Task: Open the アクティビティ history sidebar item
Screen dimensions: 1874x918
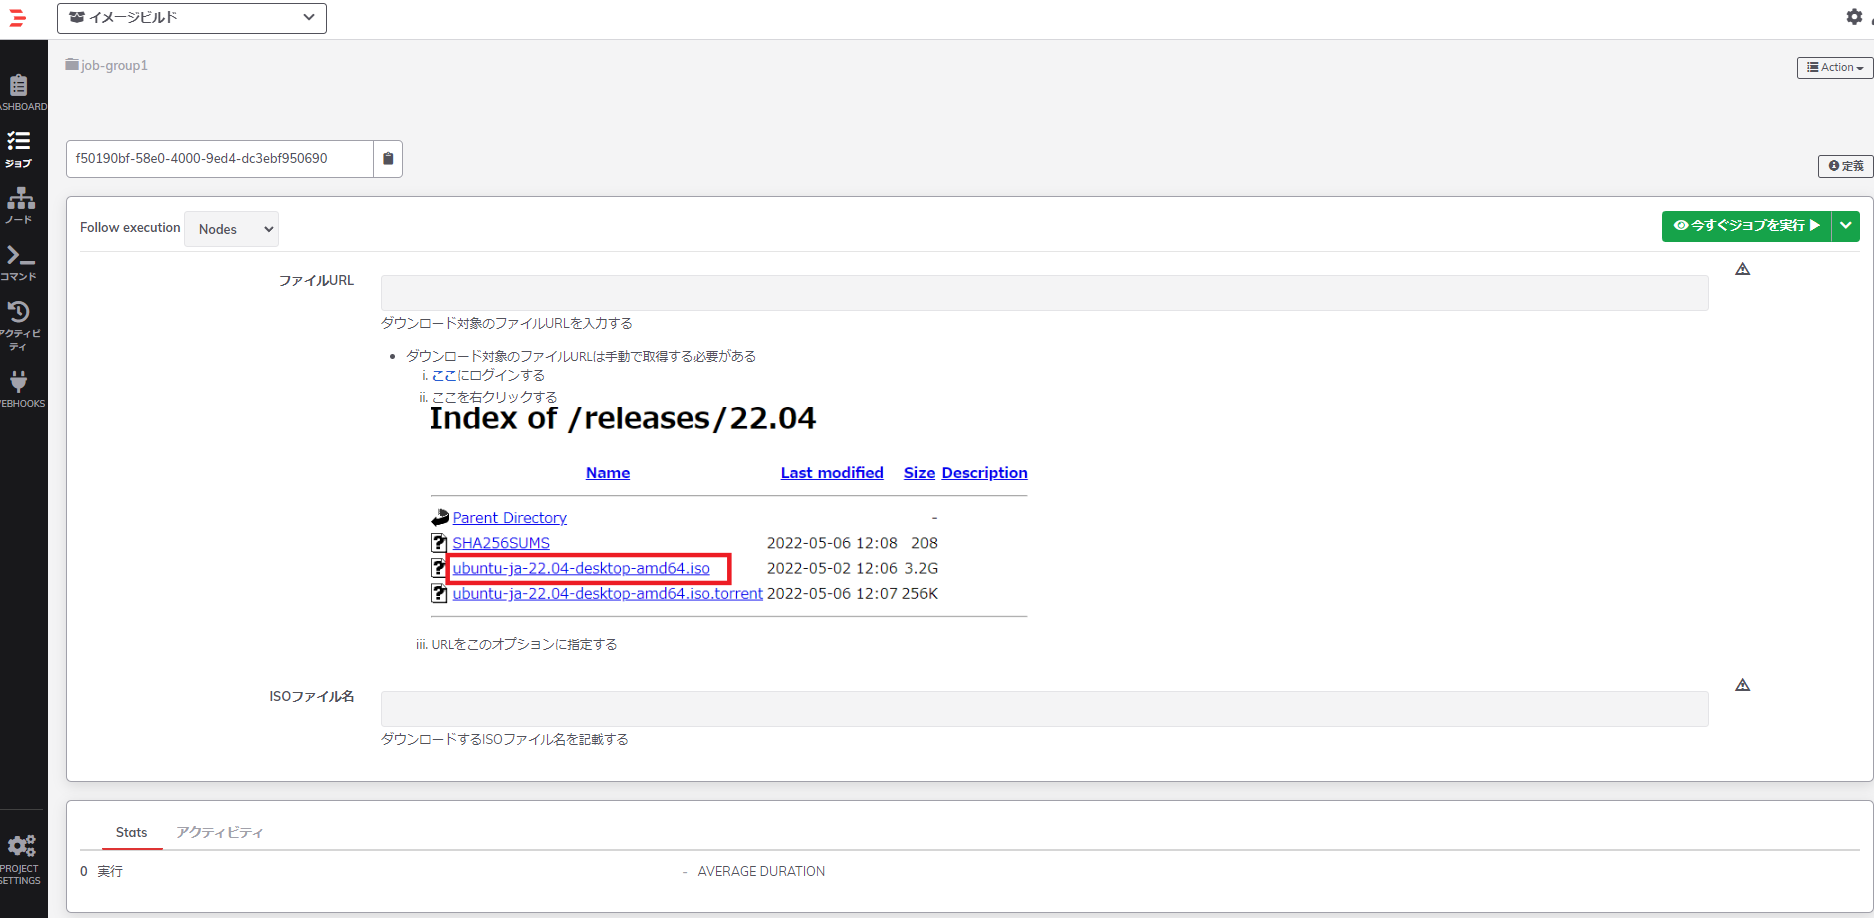Action: (x=19, y=325)
